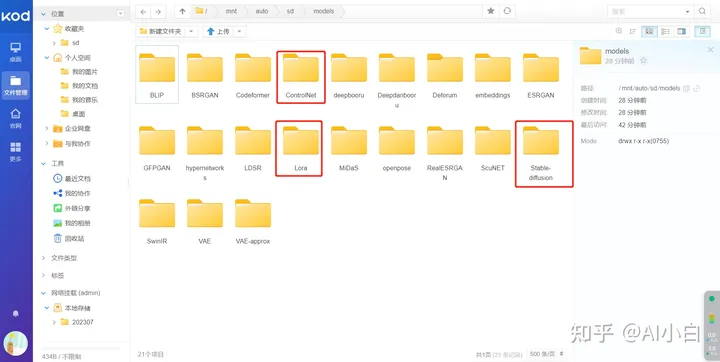Expand the sd favorite folder
Viewport: 720px width, 362px height.
coord(54,43)
